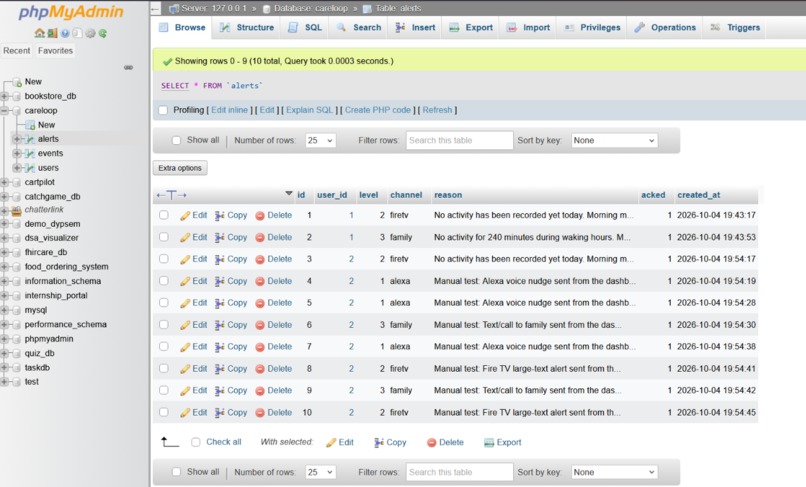The width and height of the screenshot is (806, 487).
Task: Open the Triggers tab
Action: coord(735,28)
